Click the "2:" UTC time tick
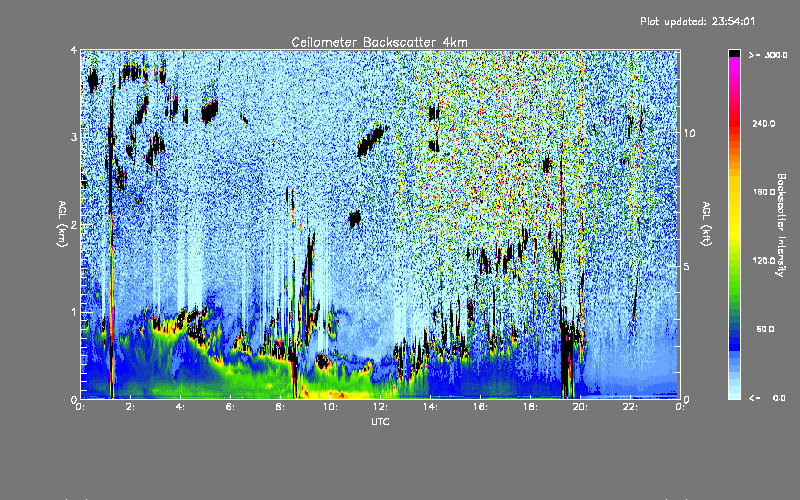This screenshot has width=800, height=500. tap(130, 407)
